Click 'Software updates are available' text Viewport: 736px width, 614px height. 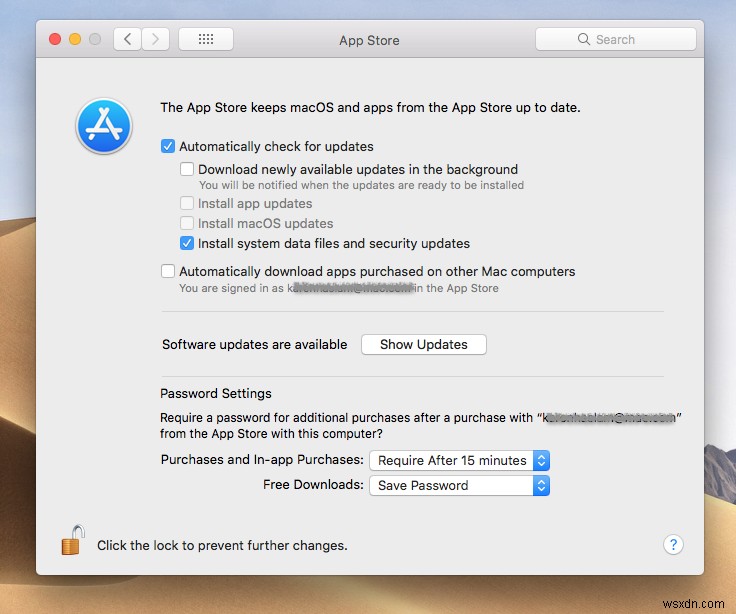click(254, 345)
